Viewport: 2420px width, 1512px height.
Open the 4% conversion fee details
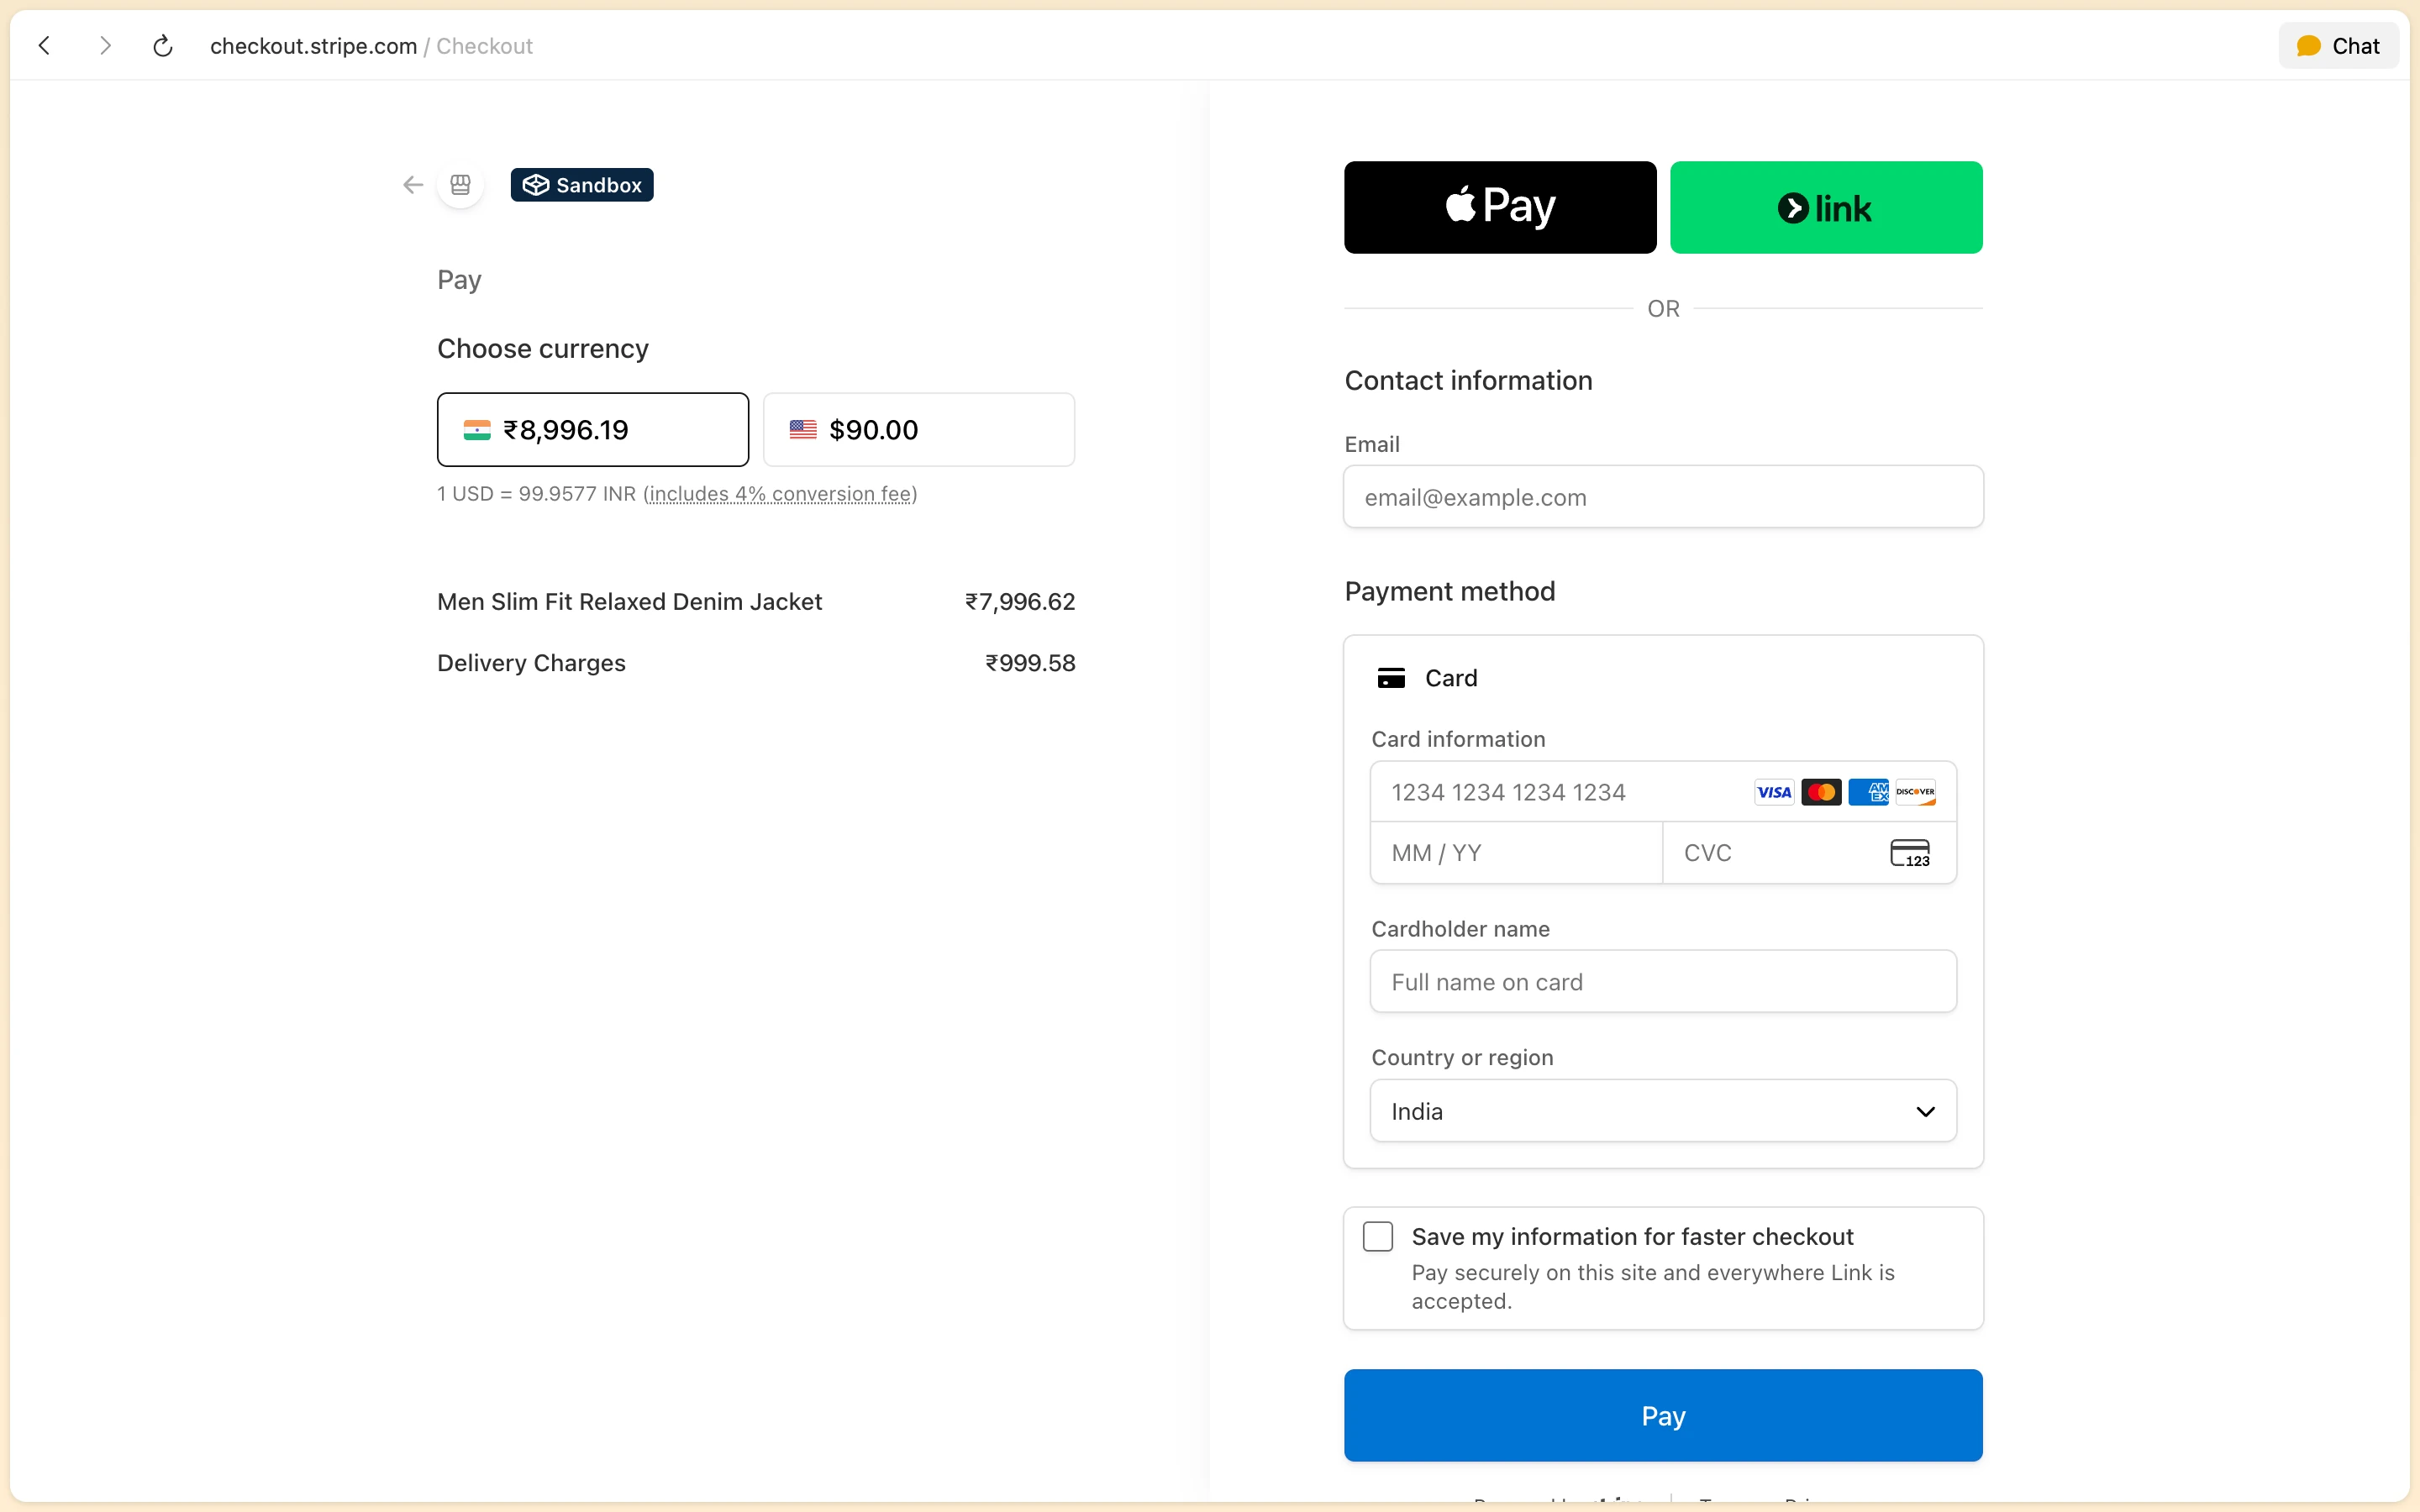(x=780, y=494)
